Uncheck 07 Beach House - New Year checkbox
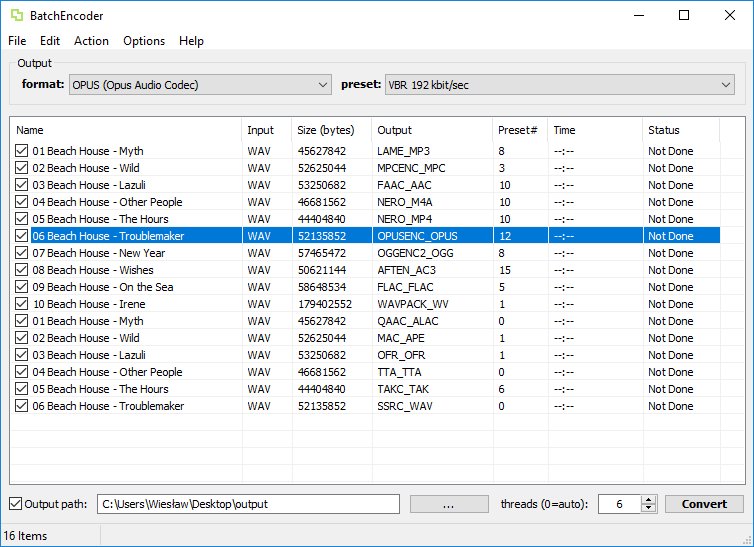 click(x=21, y=253)
